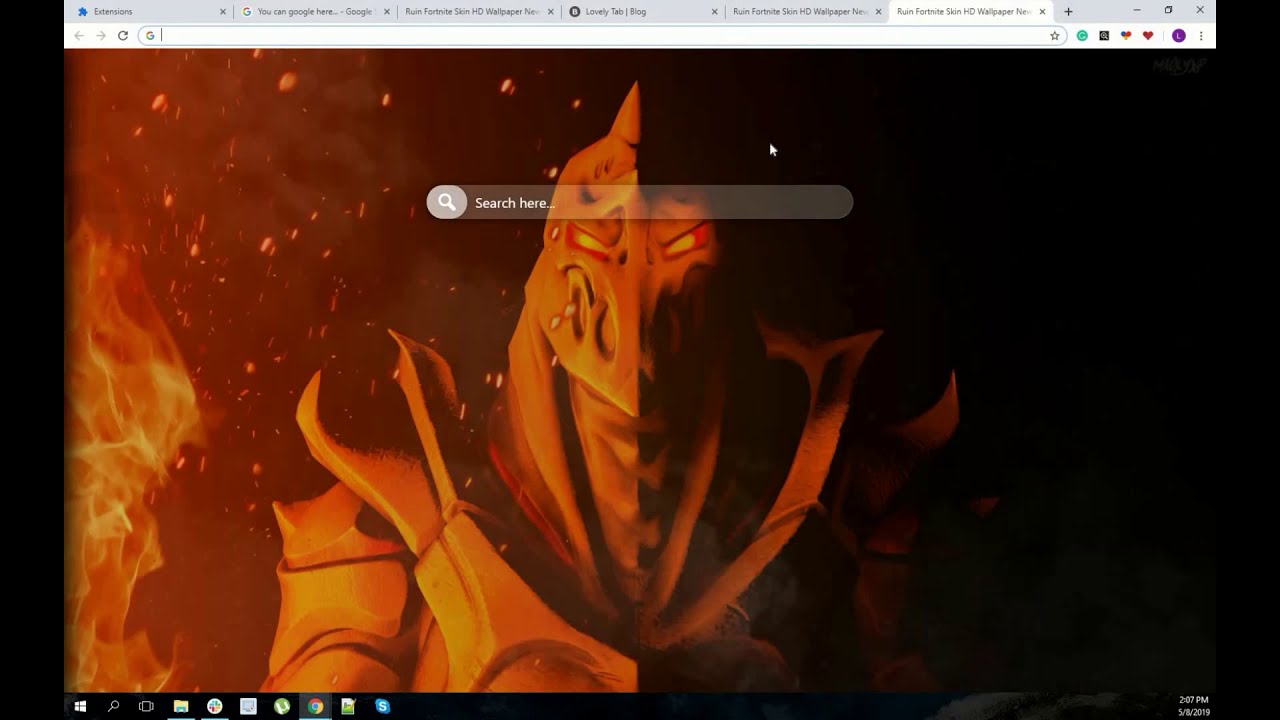
Task: Open the purple 'L' profile avatar
Action: click(1178, 36)
